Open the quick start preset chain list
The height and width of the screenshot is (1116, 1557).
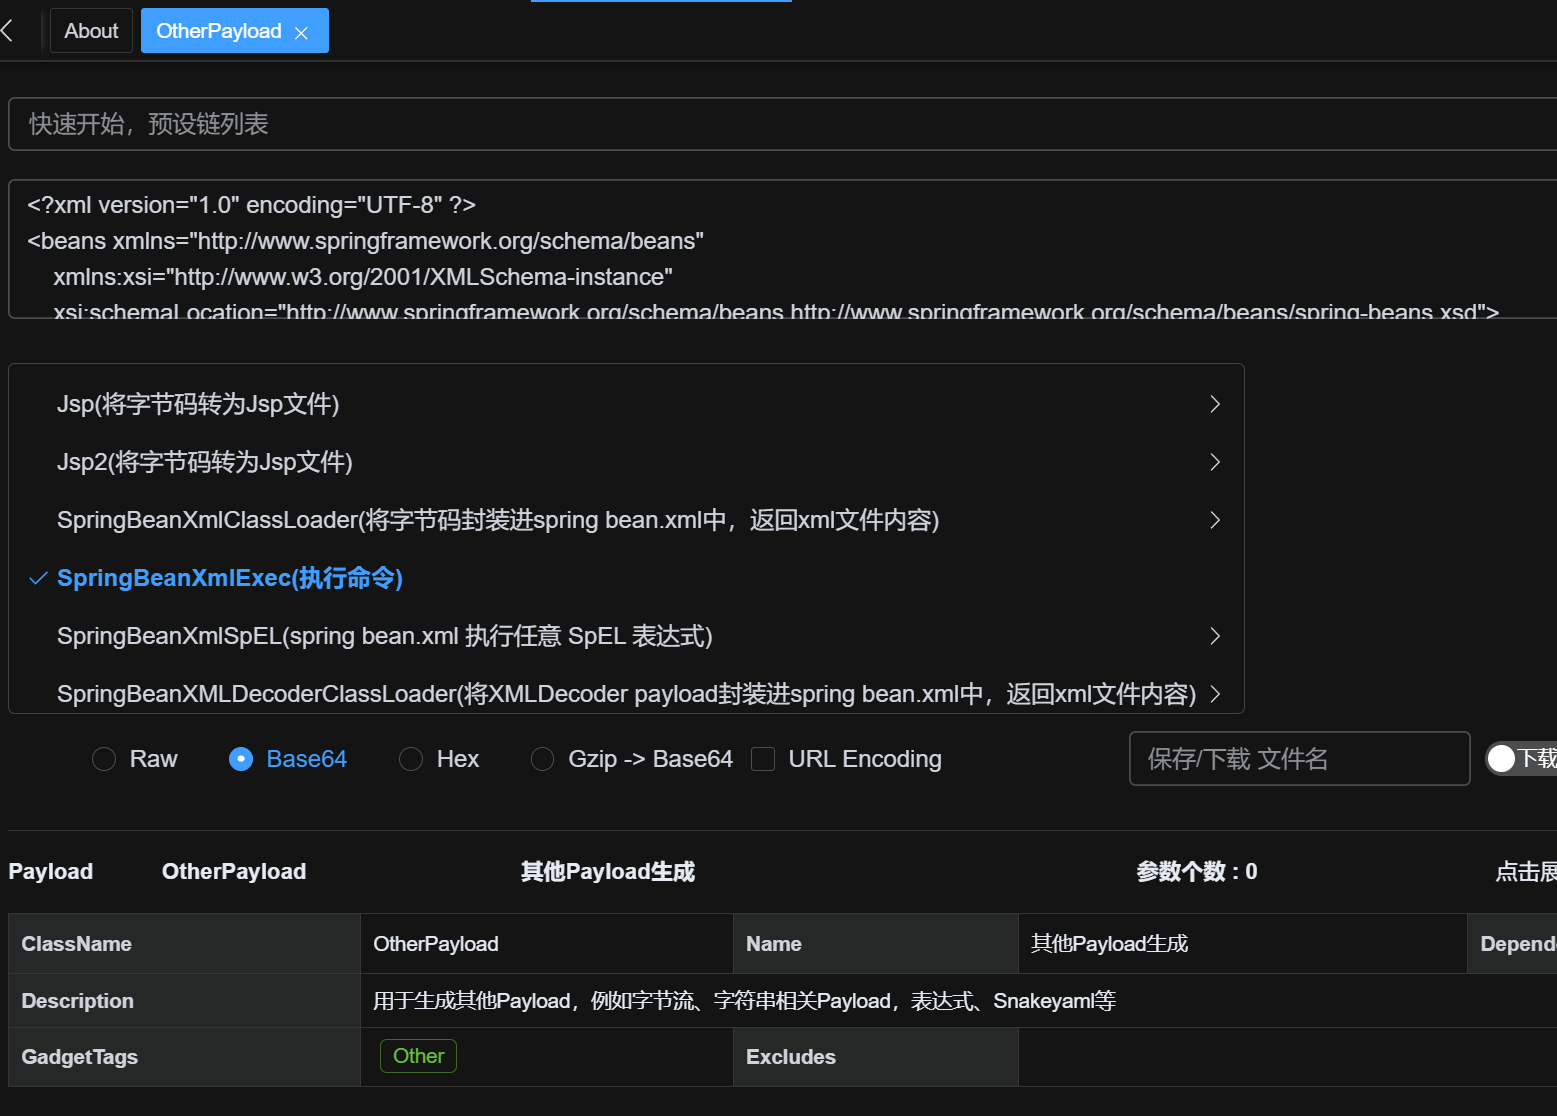[x=780, y=124]
